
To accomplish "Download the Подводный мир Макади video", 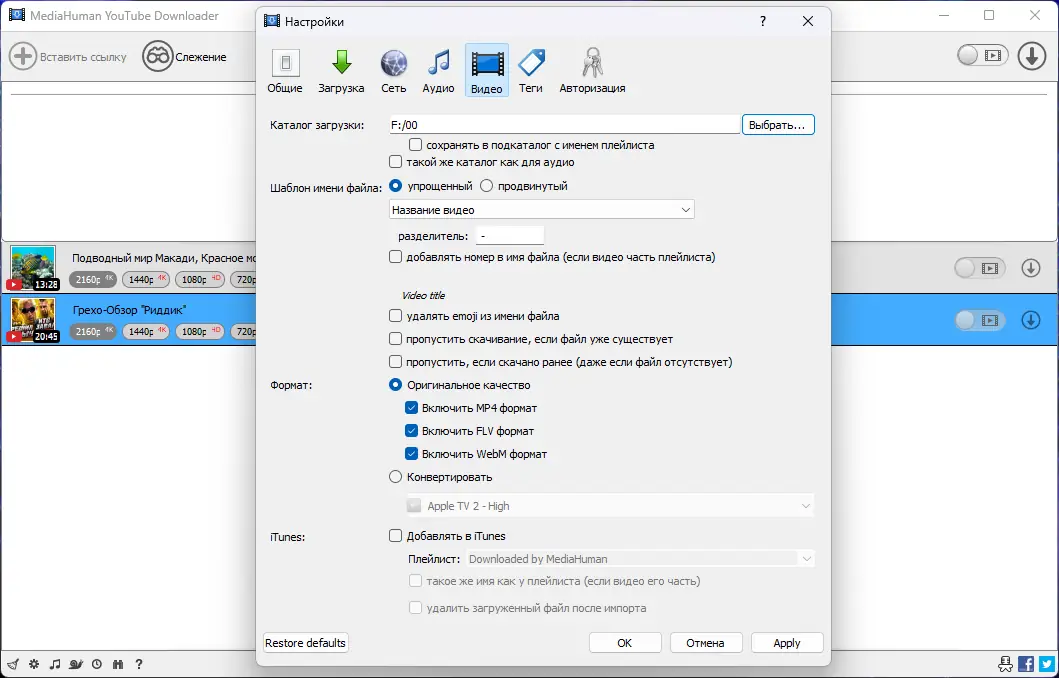I will (x=1031, y=268).
